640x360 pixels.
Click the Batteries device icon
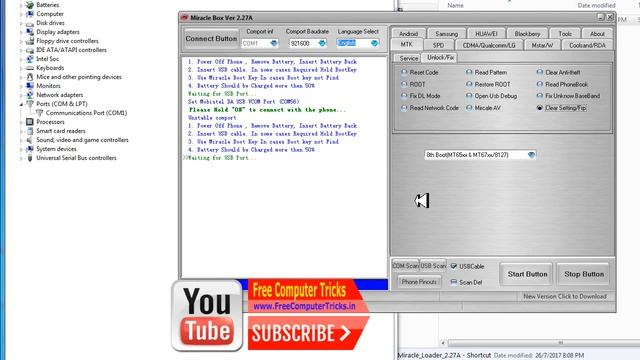[x=30, y=5]
